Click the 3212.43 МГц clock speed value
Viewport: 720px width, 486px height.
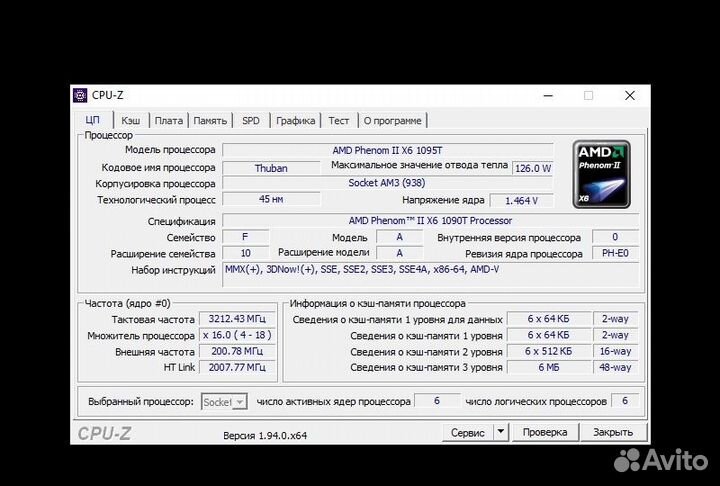click(237, 319)
